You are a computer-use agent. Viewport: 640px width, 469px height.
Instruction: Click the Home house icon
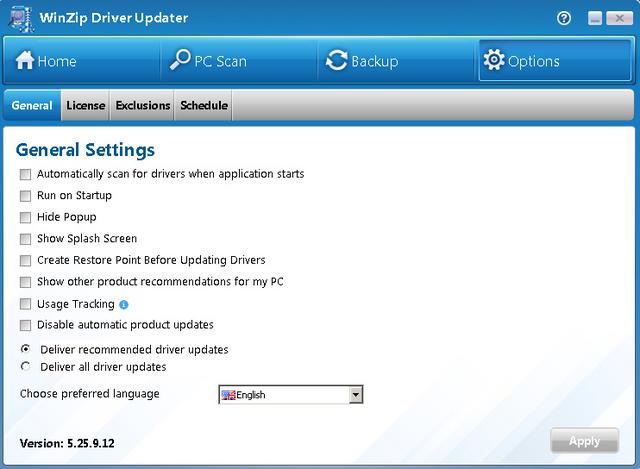pos(24,60)
